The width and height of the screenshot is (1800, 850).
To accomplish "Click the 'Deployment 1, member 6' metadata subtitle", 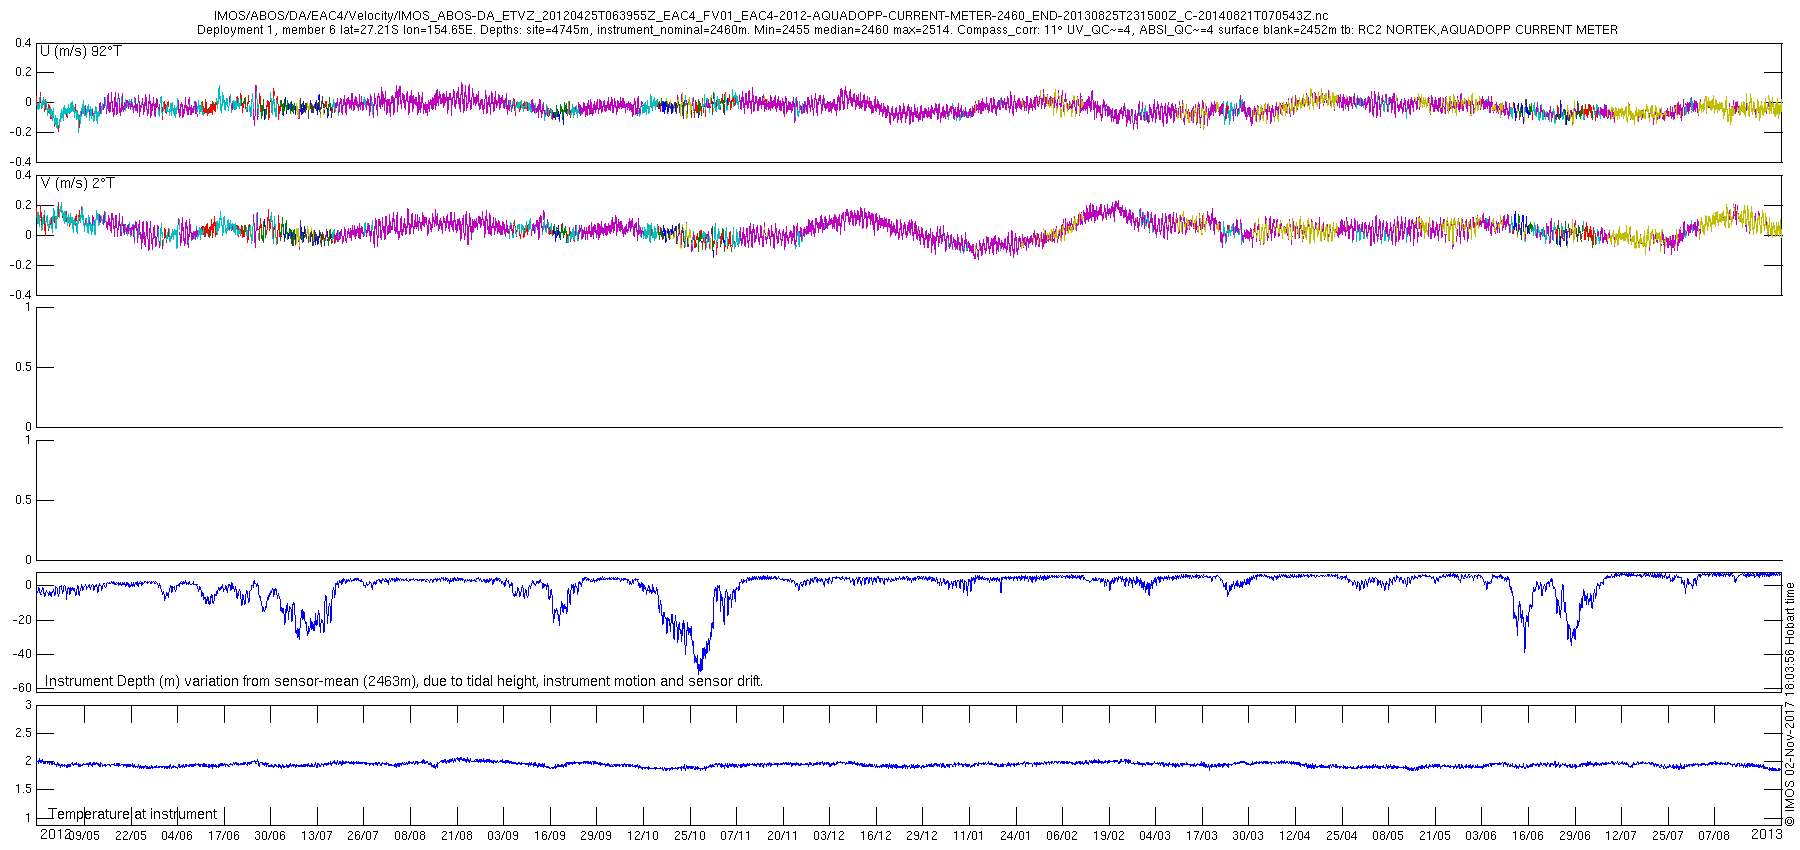I will tap(907, 30).
